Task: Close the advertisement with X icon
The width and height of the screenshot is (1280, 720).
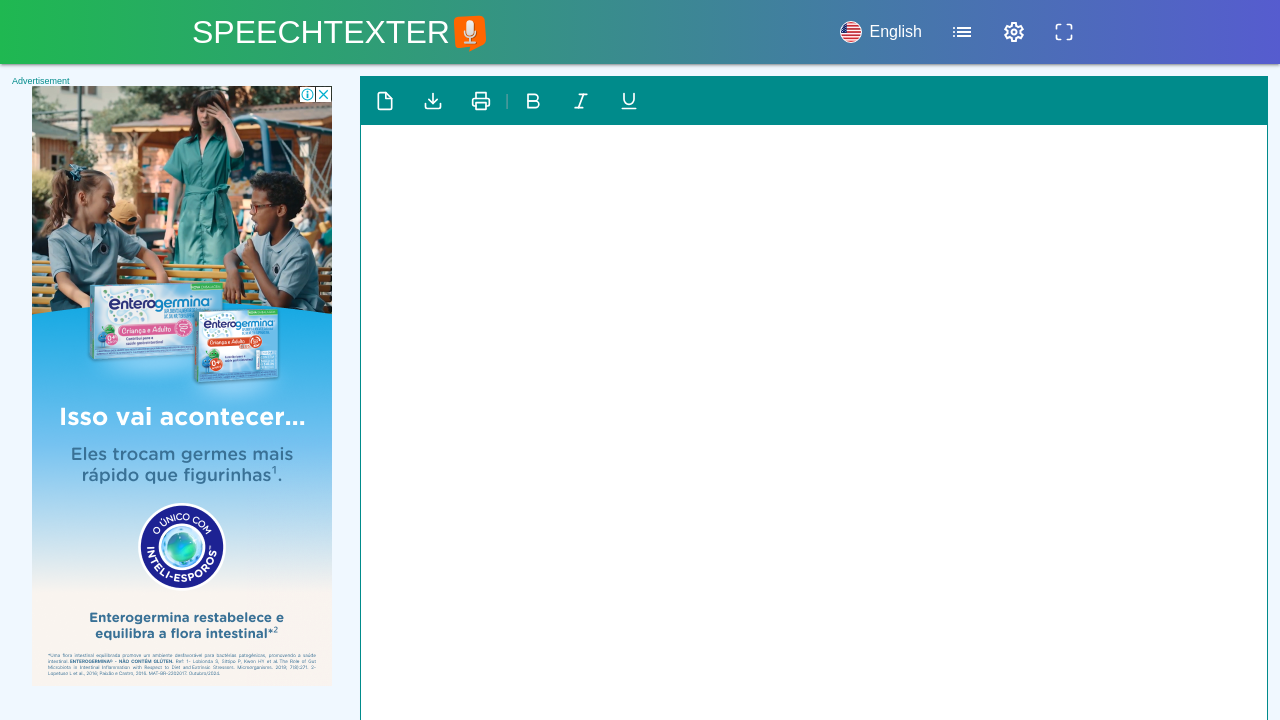Action: (x=324, y=94)
